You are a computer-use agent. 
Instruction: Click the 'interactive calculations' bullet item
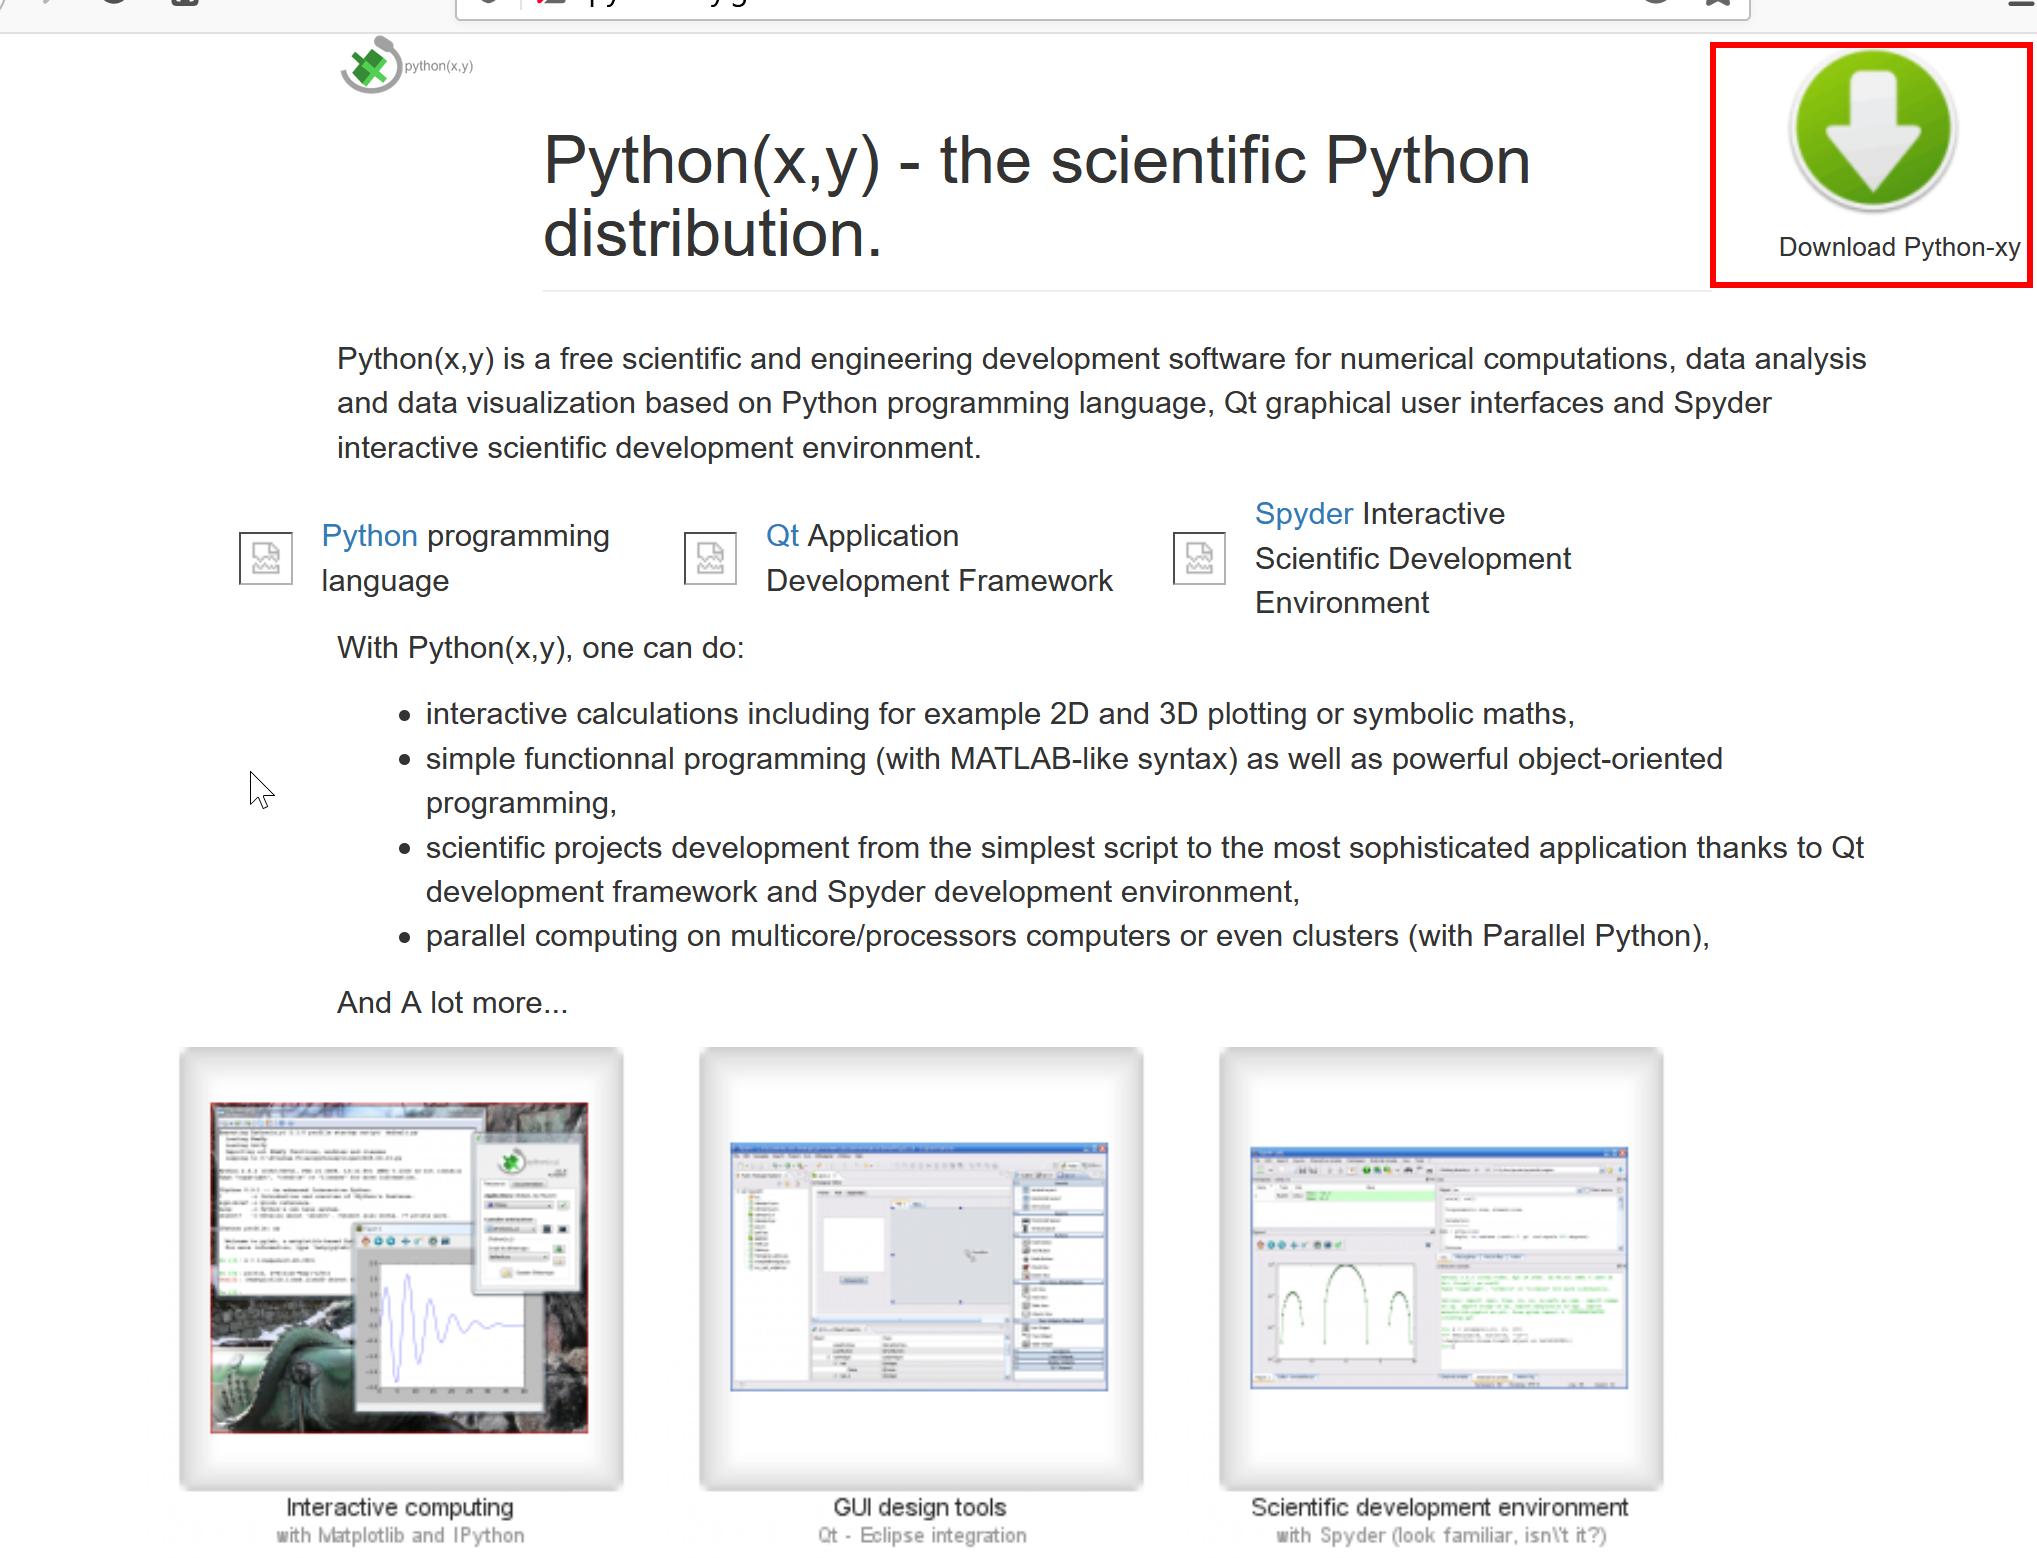(x=1000, y=714)
